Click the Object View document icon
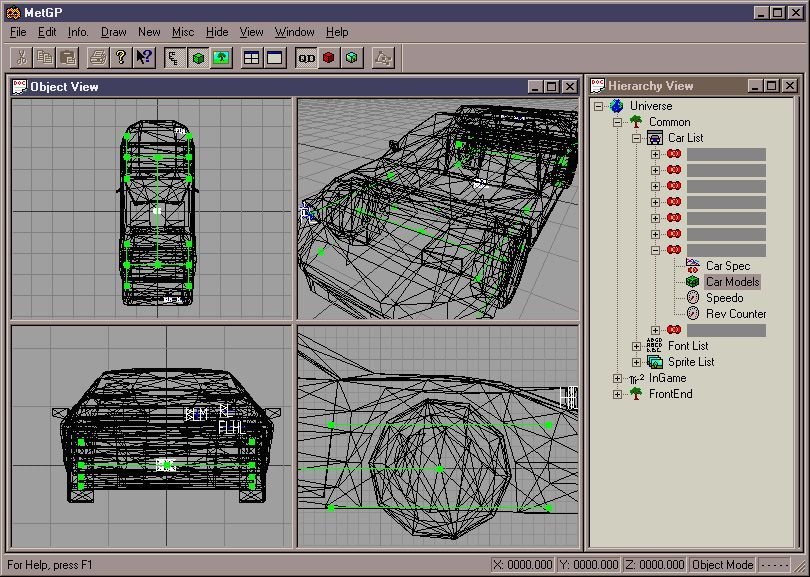This screenshot has height=577, width=810. (20, 87)
